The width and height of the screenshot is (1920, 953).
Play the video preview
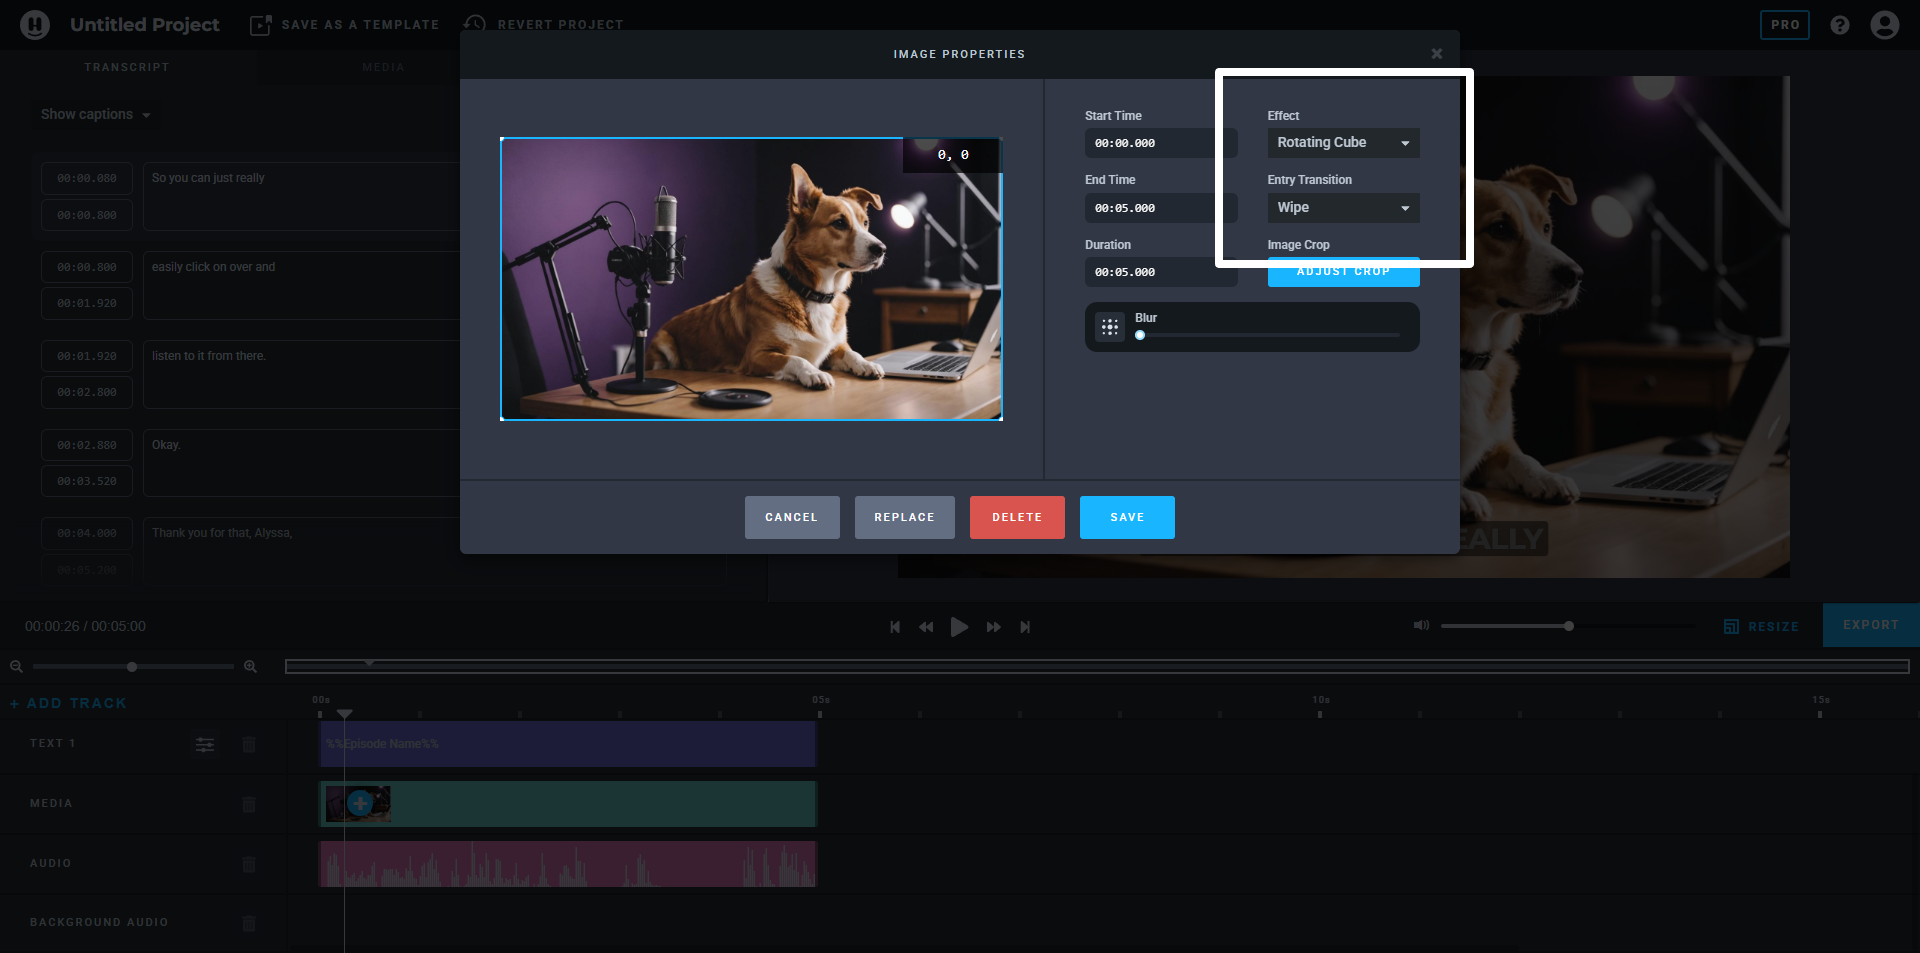[x=959, y=627]
